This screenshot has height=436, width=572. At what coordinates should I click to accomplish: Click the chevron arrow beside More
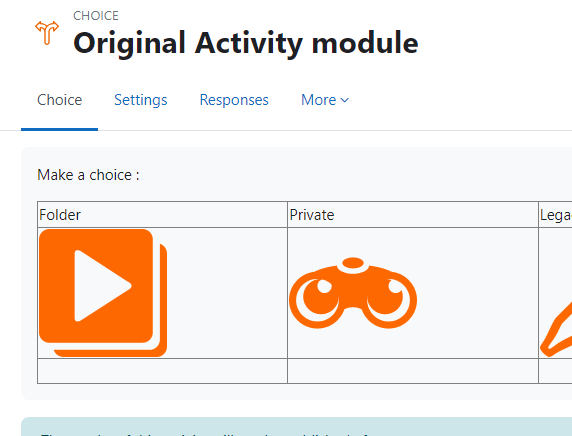tap(344, 100)
